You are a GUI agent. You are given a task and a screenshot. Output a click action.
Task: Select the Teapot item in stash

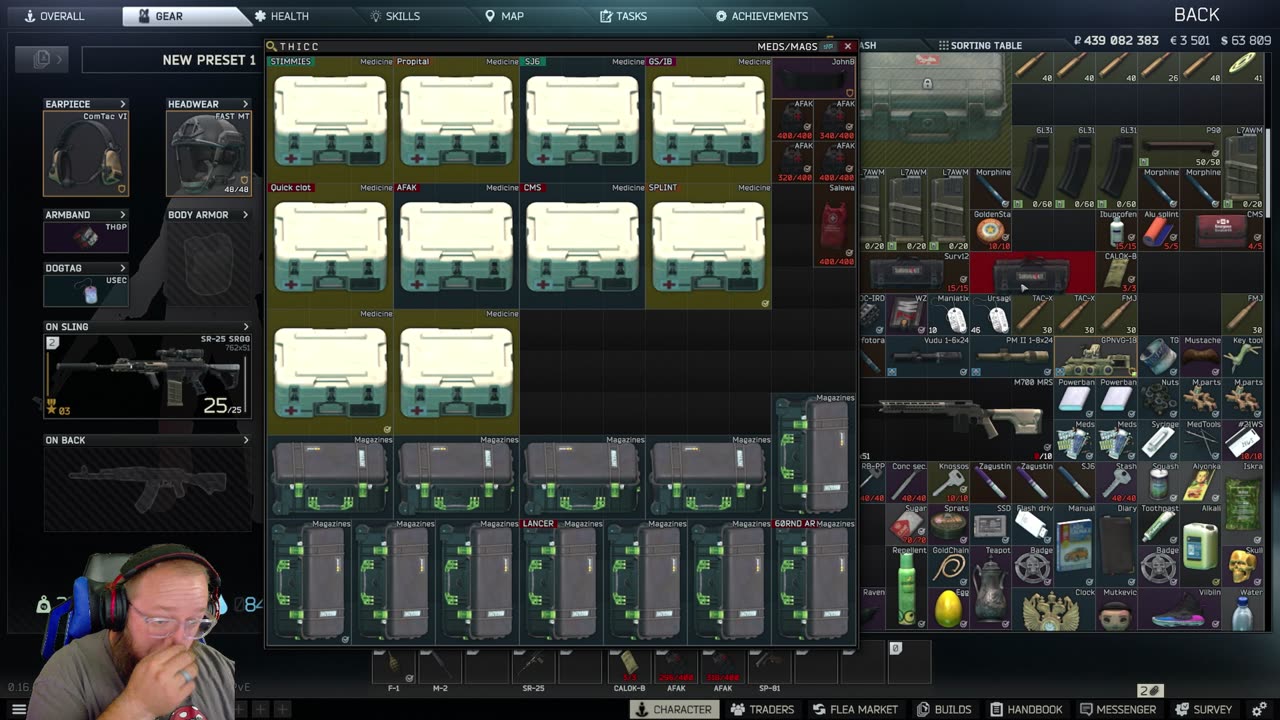pyautogui.click(x=989, y=588)
